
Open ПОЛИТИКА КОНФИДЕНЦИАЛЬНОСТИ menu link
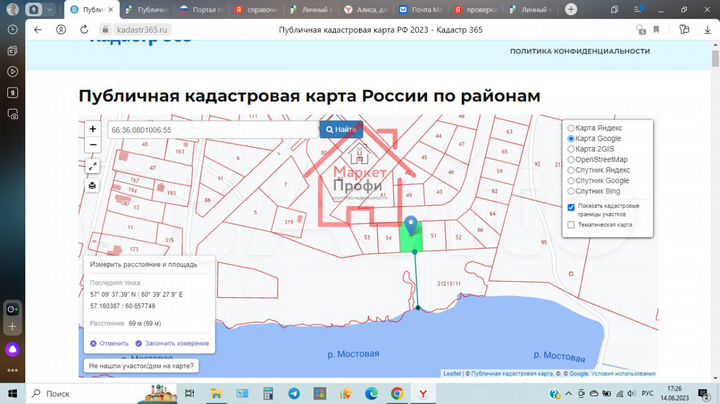[x=580, y=51]
